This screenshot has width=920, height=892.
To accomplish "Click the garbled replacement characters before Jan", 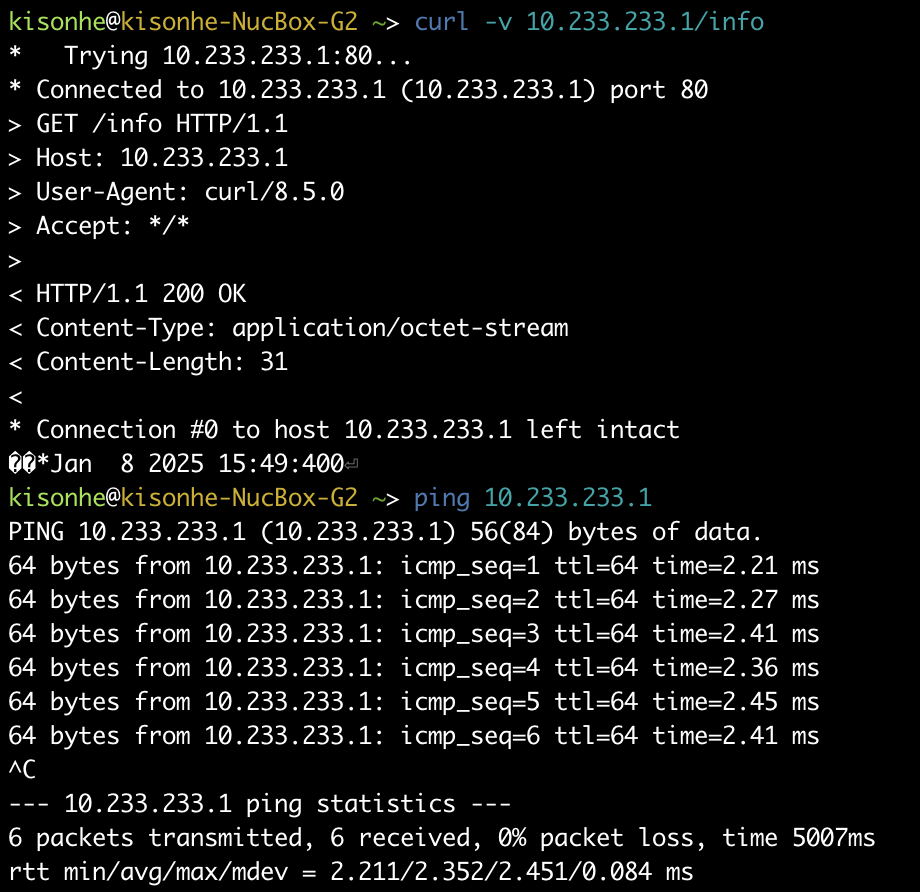I will (22, 464).
